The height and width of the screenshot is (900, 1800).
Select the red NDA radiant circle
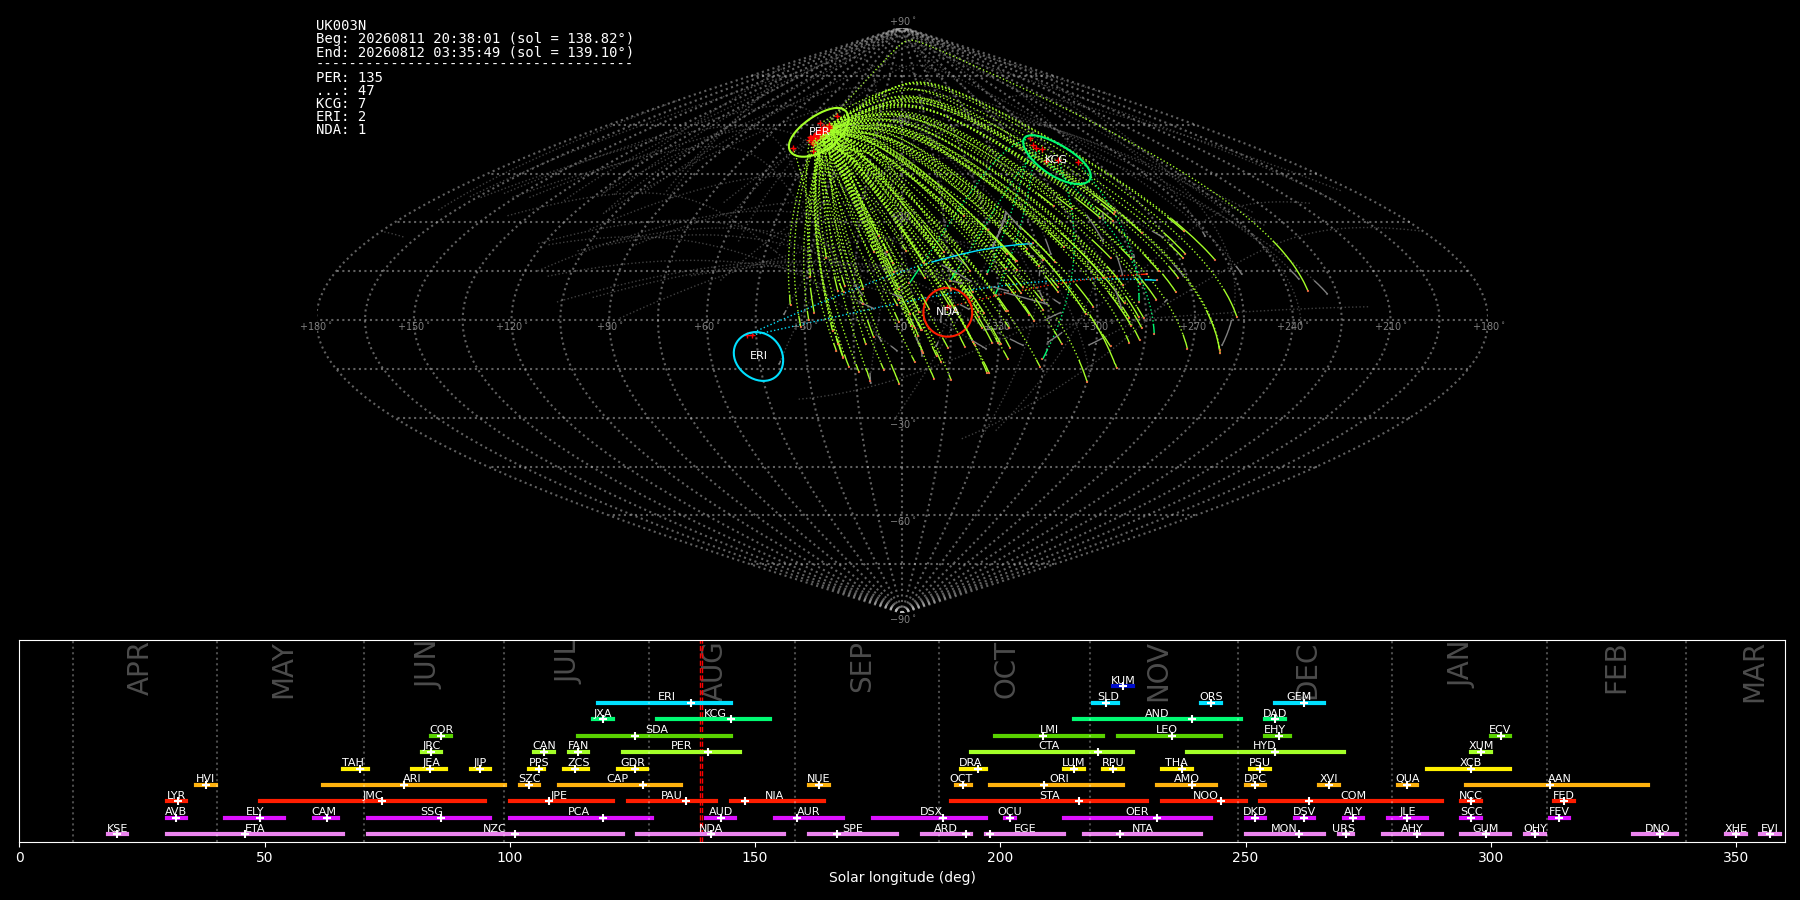click(x=947, y=312)
